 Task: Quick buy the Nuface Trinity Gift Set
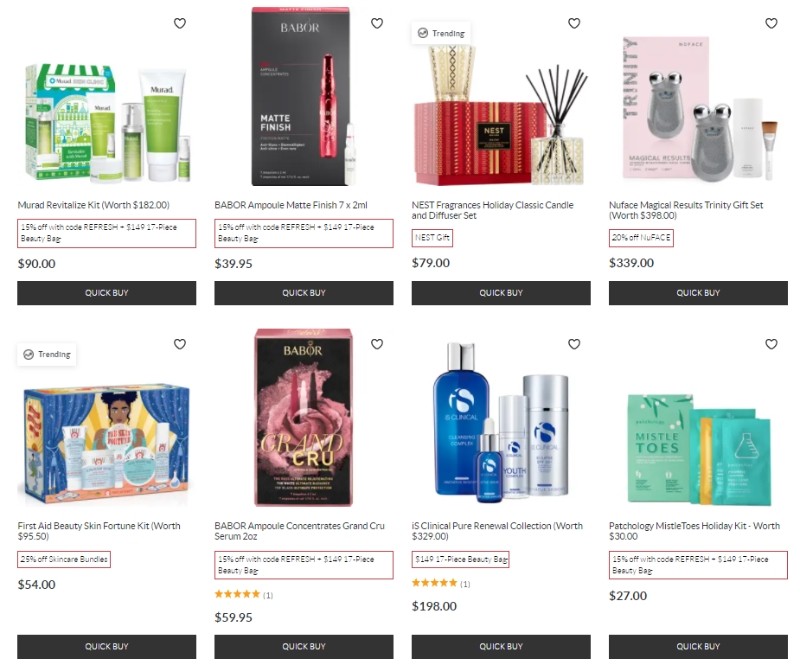tap(698, 293)
